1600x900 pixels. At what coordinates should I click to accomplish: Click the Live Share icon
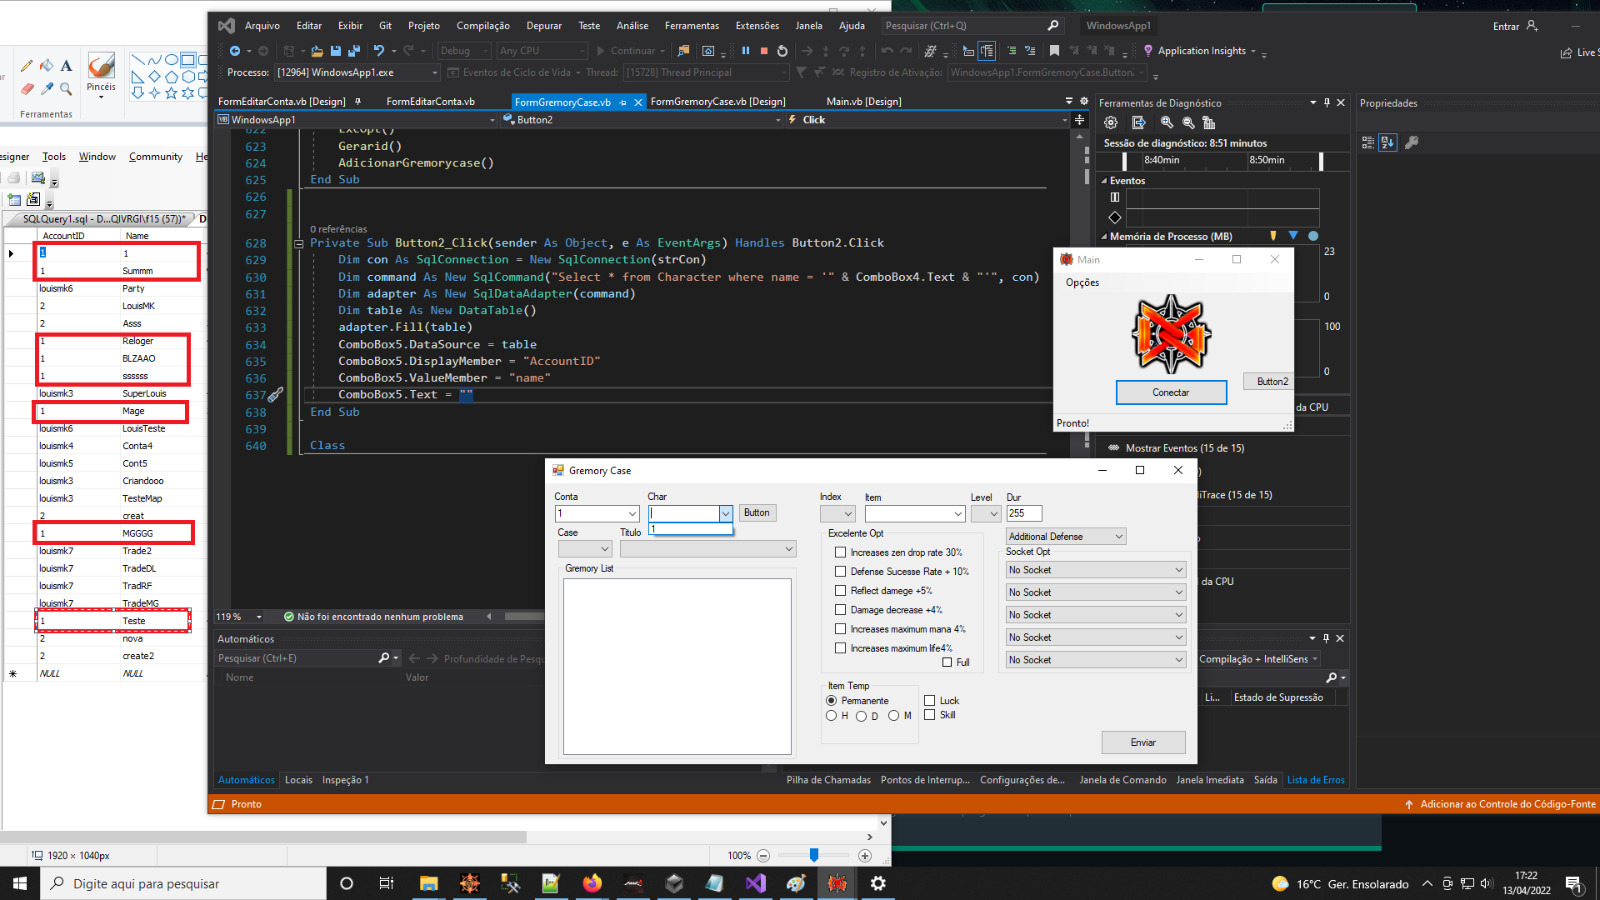[x=1567, y=53]
